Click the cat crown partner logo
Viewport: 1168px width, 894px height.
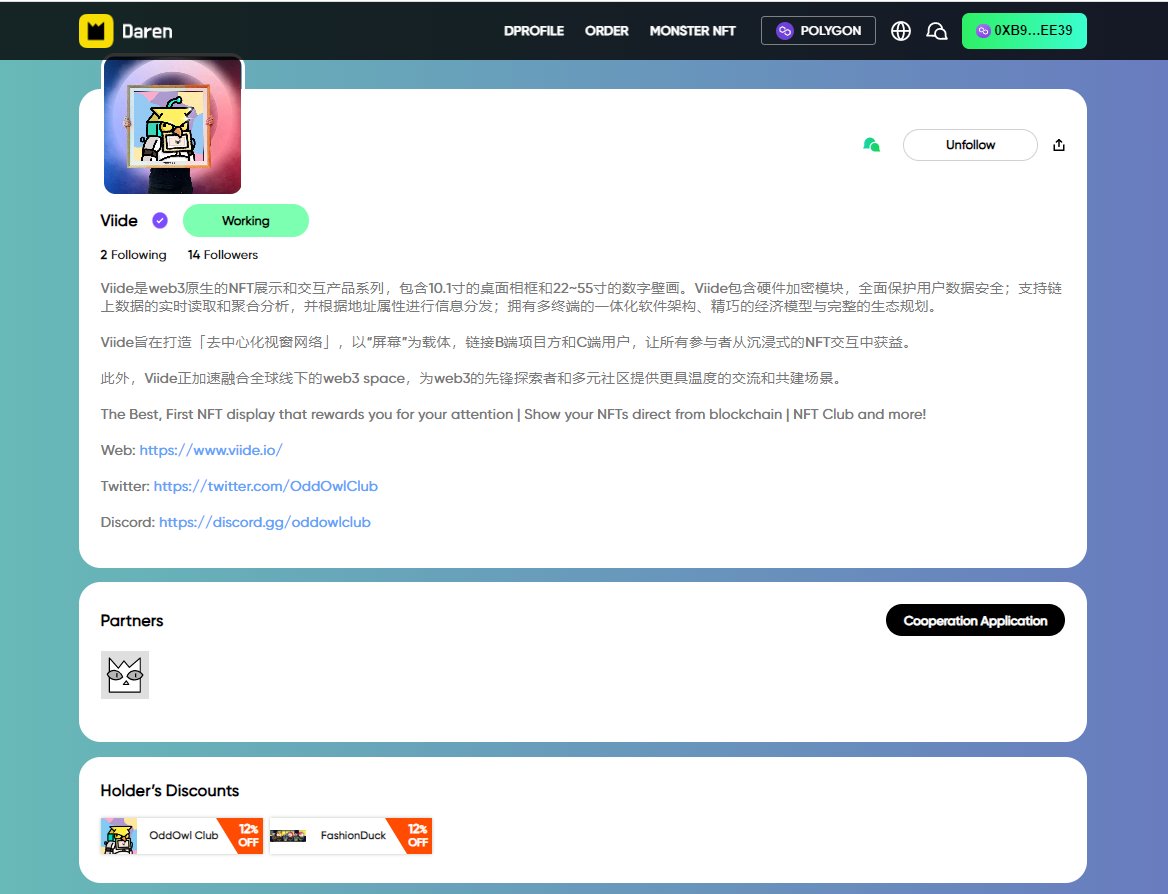tap(125, 675)
